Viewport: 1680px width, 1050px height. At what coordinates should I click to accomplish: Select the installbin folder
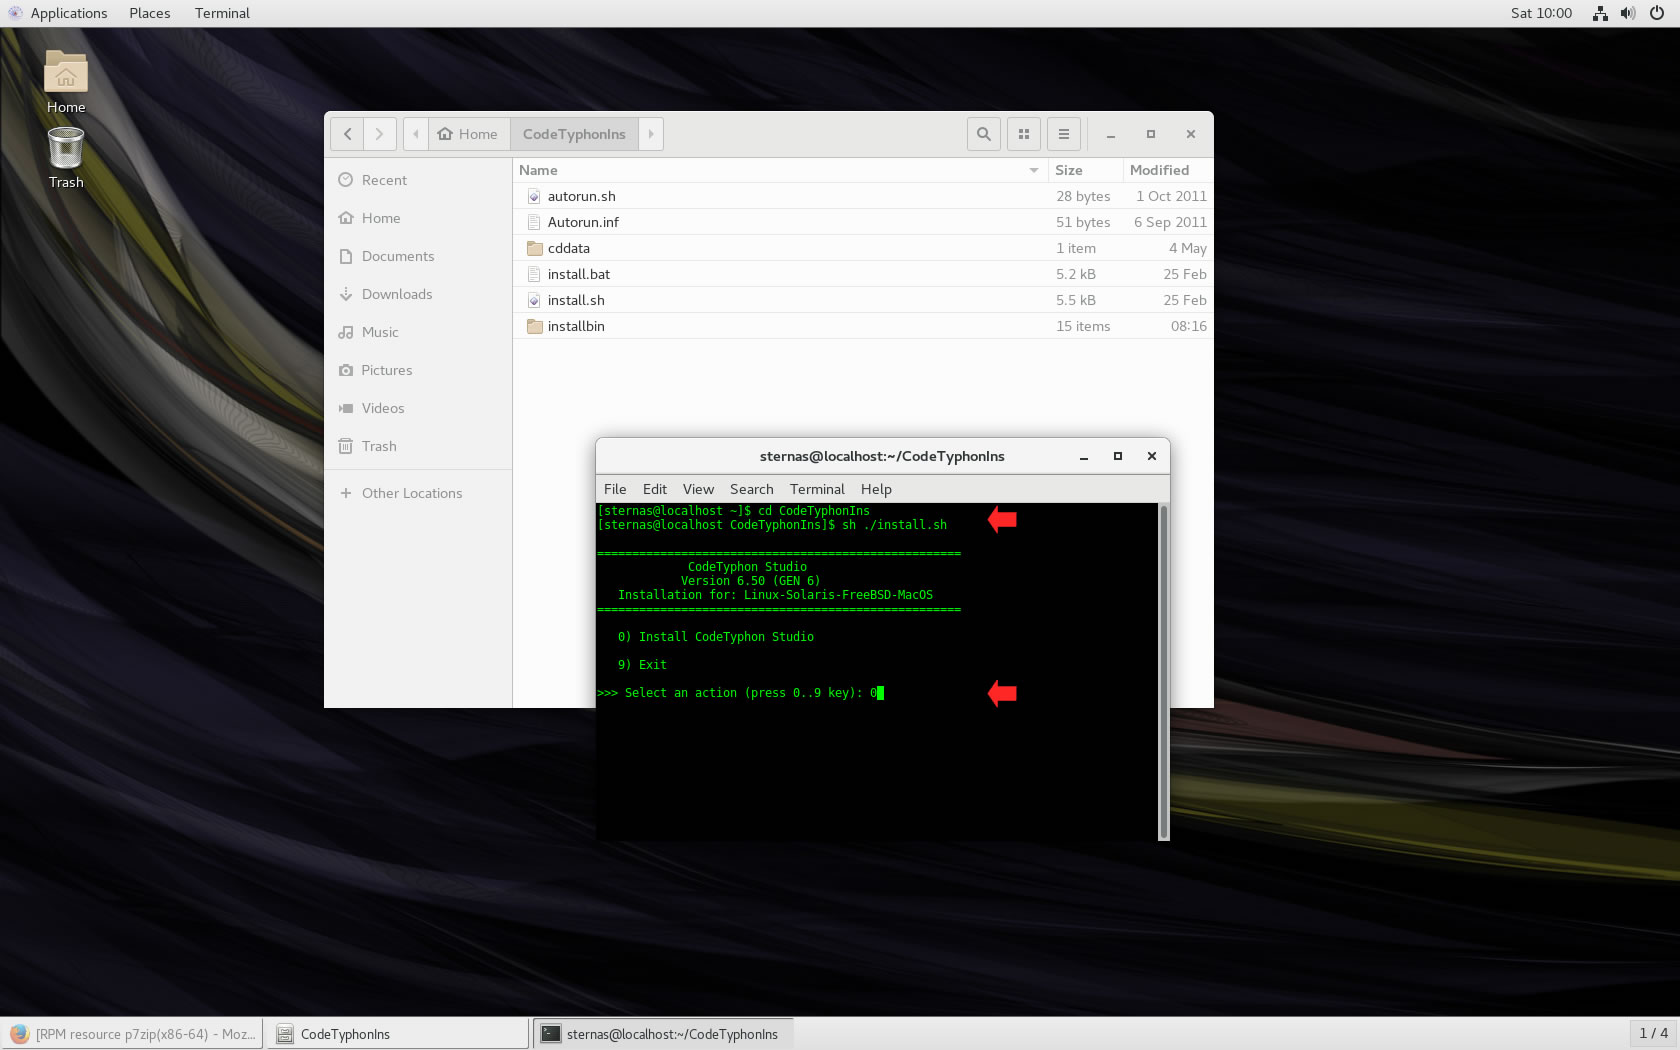(863, 326)
